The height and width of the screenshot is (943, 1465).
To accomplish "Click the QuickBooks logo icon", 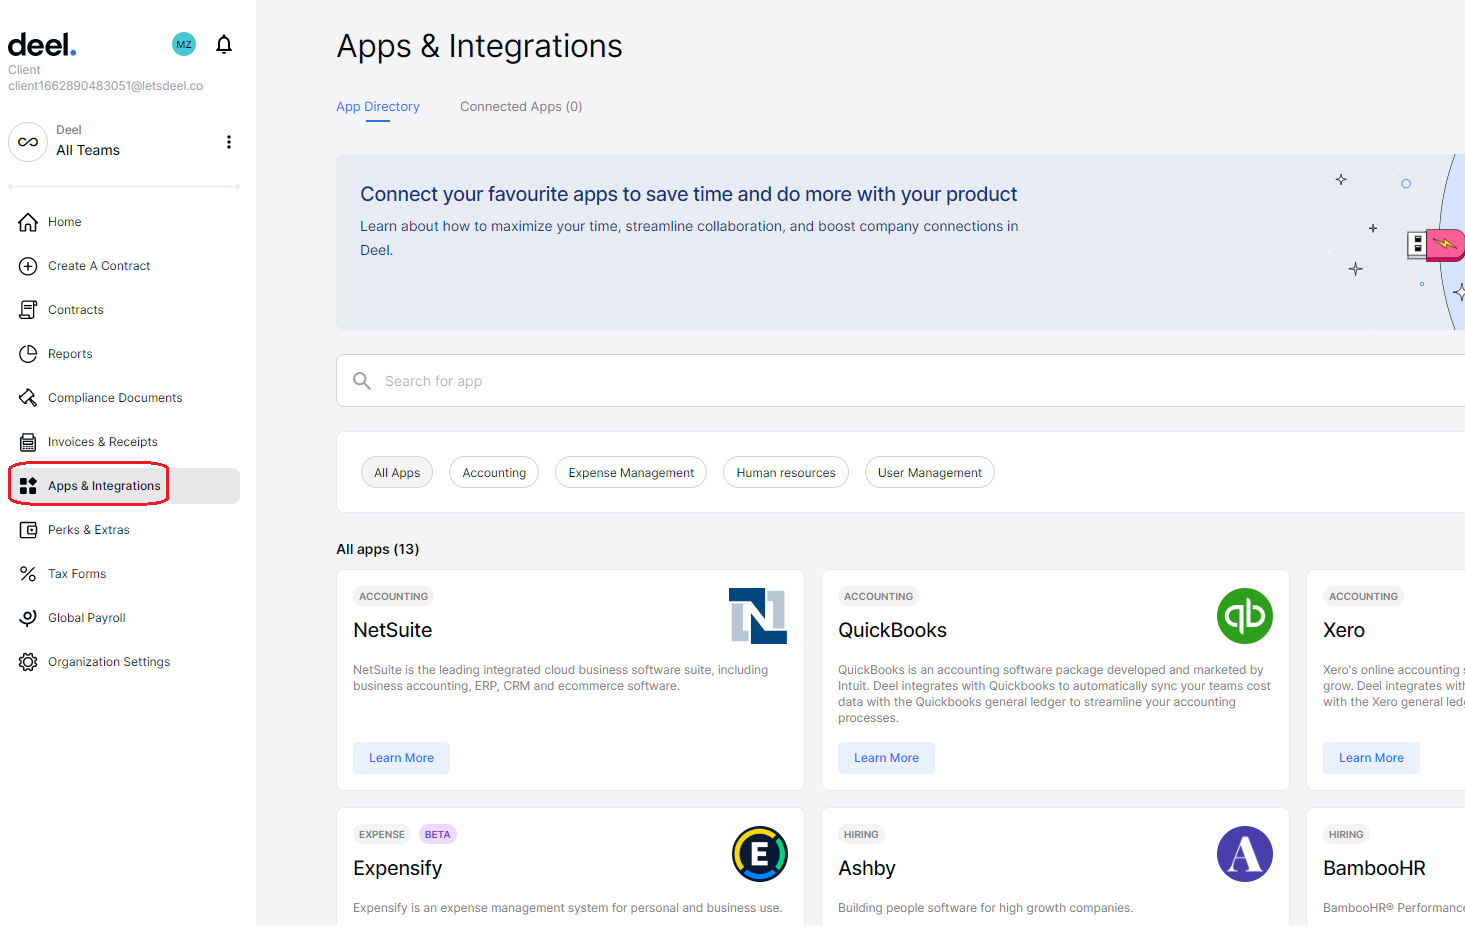I will tap(1244, 616).
